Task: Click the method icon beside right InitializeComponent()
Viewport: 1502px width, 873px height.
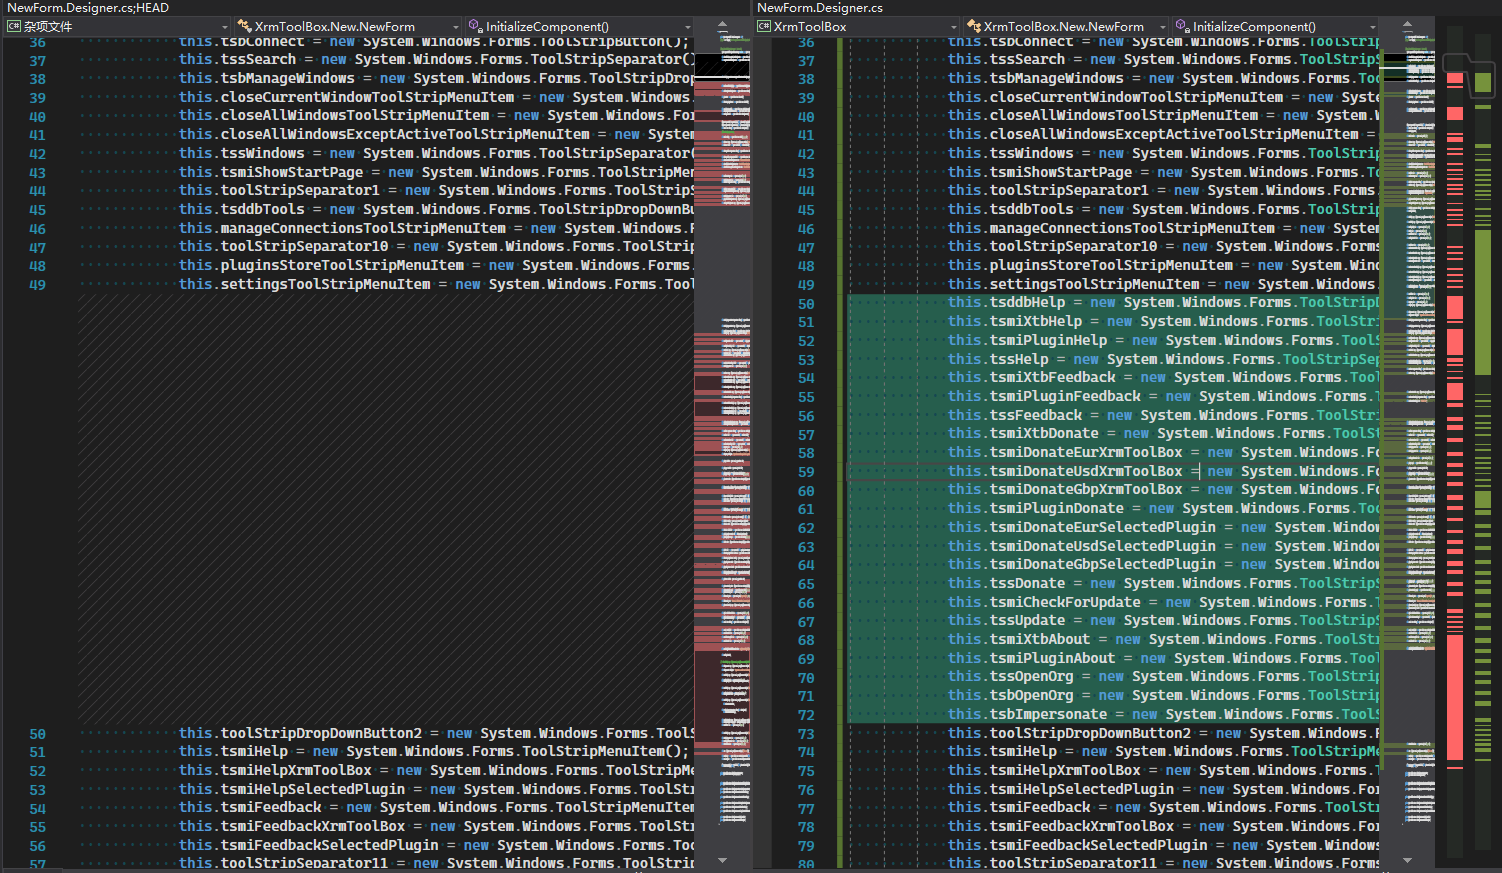Action: point(1182,27)
